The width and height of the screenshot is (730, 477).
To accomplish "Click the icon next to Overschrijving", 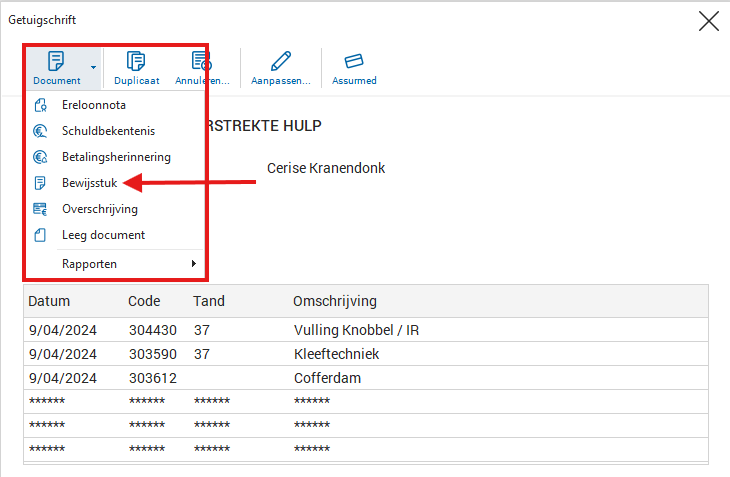I will click(x=40, y=209).
